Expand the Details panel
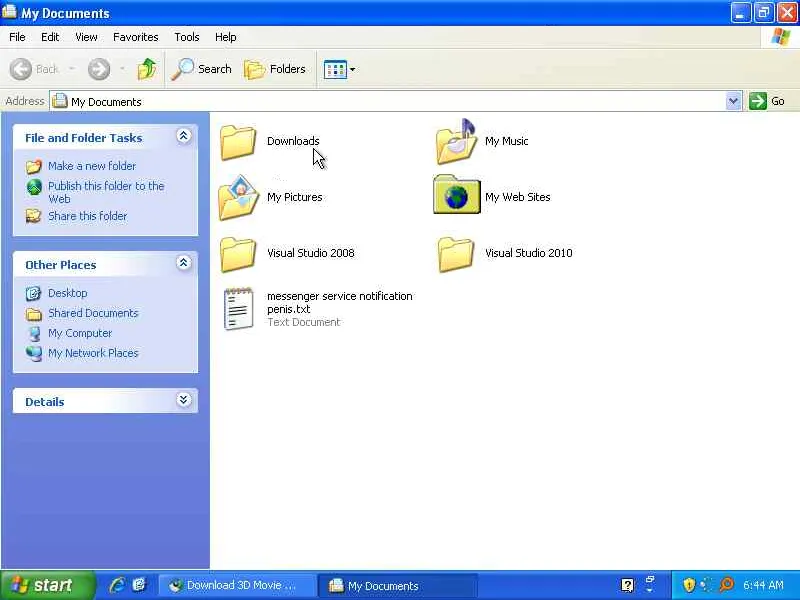Viewport: 800px width, 600px height. [184, 399]
